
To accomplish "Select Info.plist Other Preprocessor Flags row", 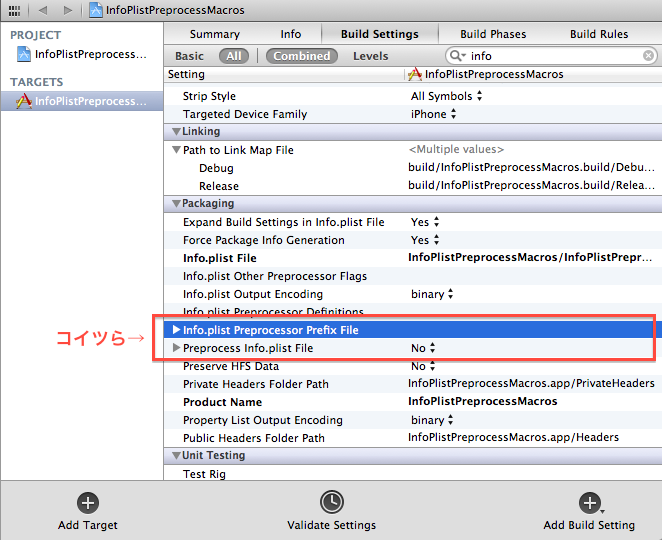I will 413,276.
